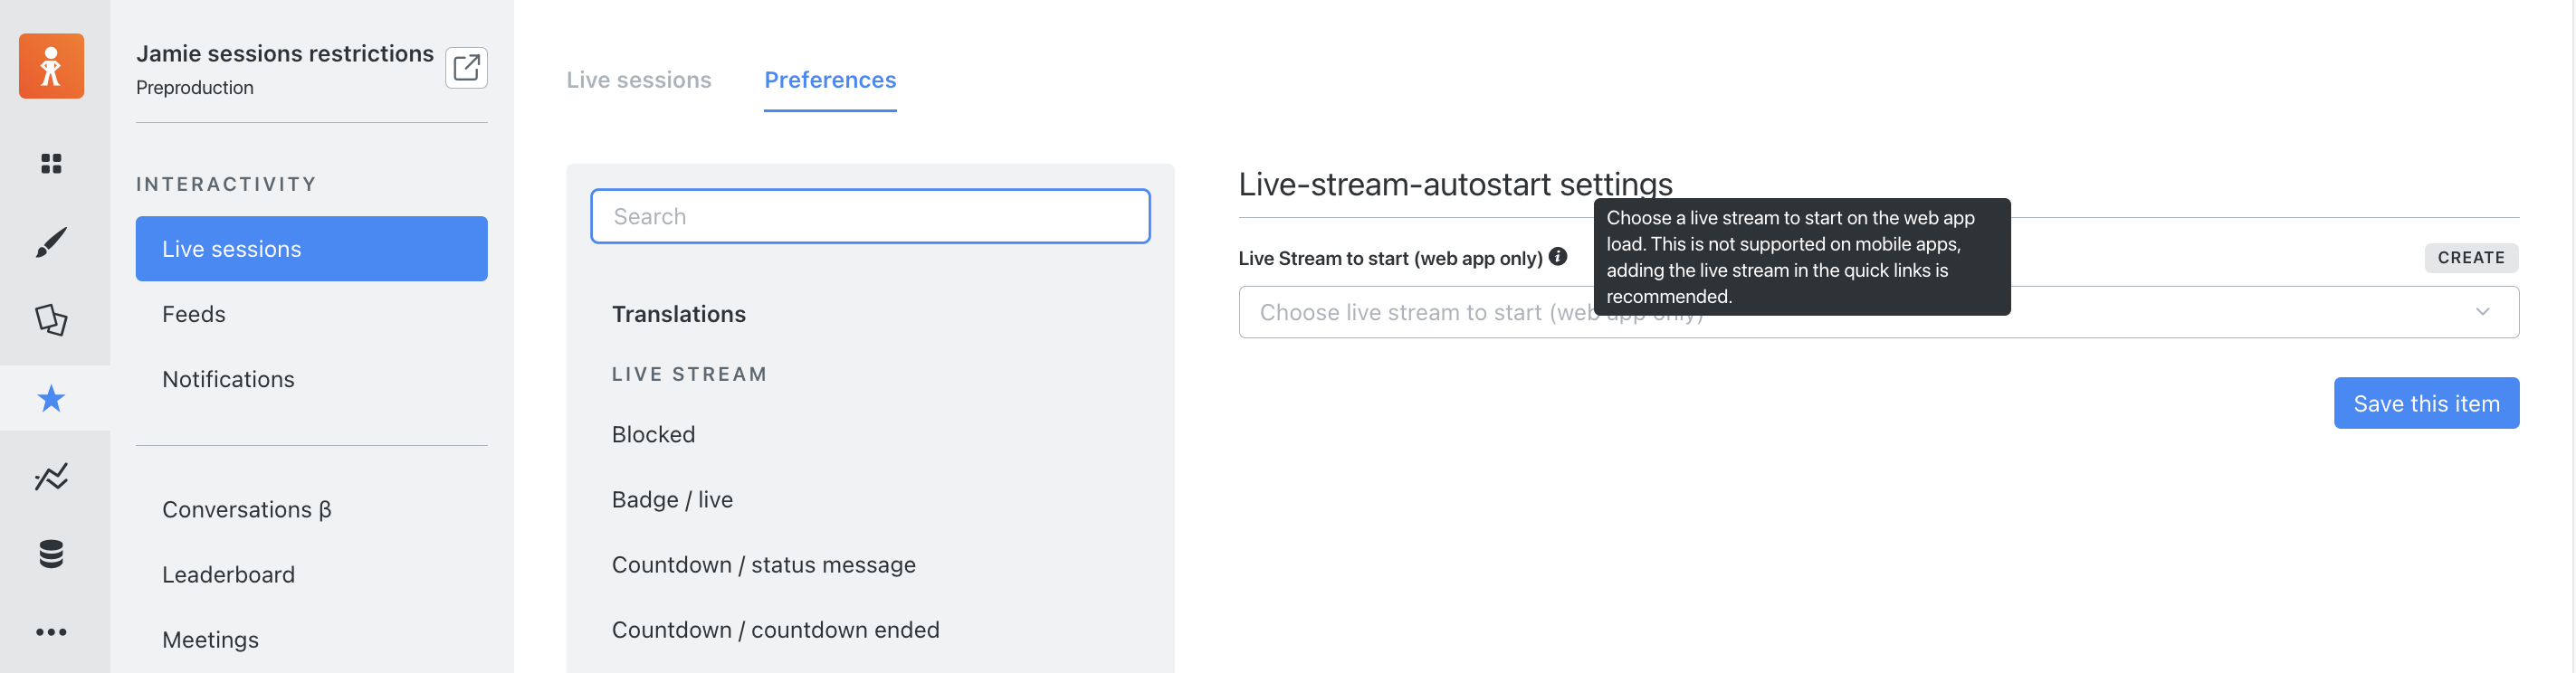Viewport: 2576px width, 673px height.
Task: Open Live sessions in Interactivity sidebar
Action: [x=312, y=249]
